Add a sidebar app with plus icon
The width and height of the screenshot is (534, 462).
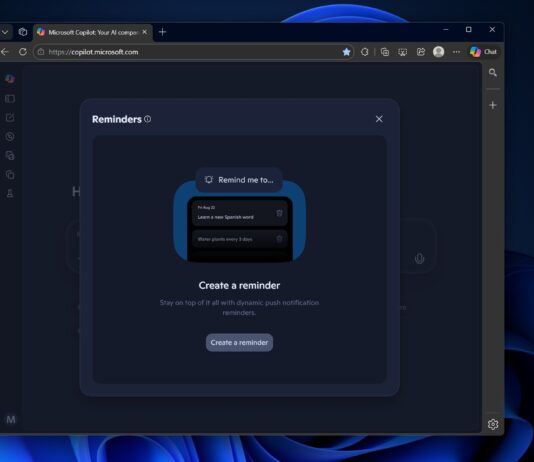(x=492, y=105)
